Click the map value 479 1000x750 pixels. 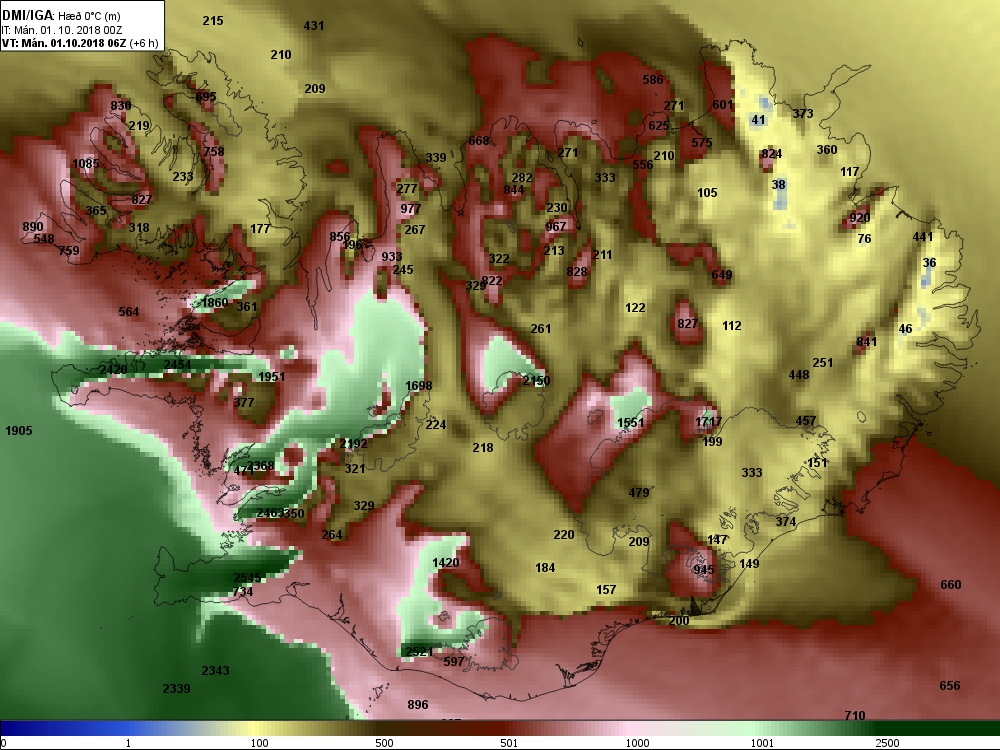click(x=638, y=492)
